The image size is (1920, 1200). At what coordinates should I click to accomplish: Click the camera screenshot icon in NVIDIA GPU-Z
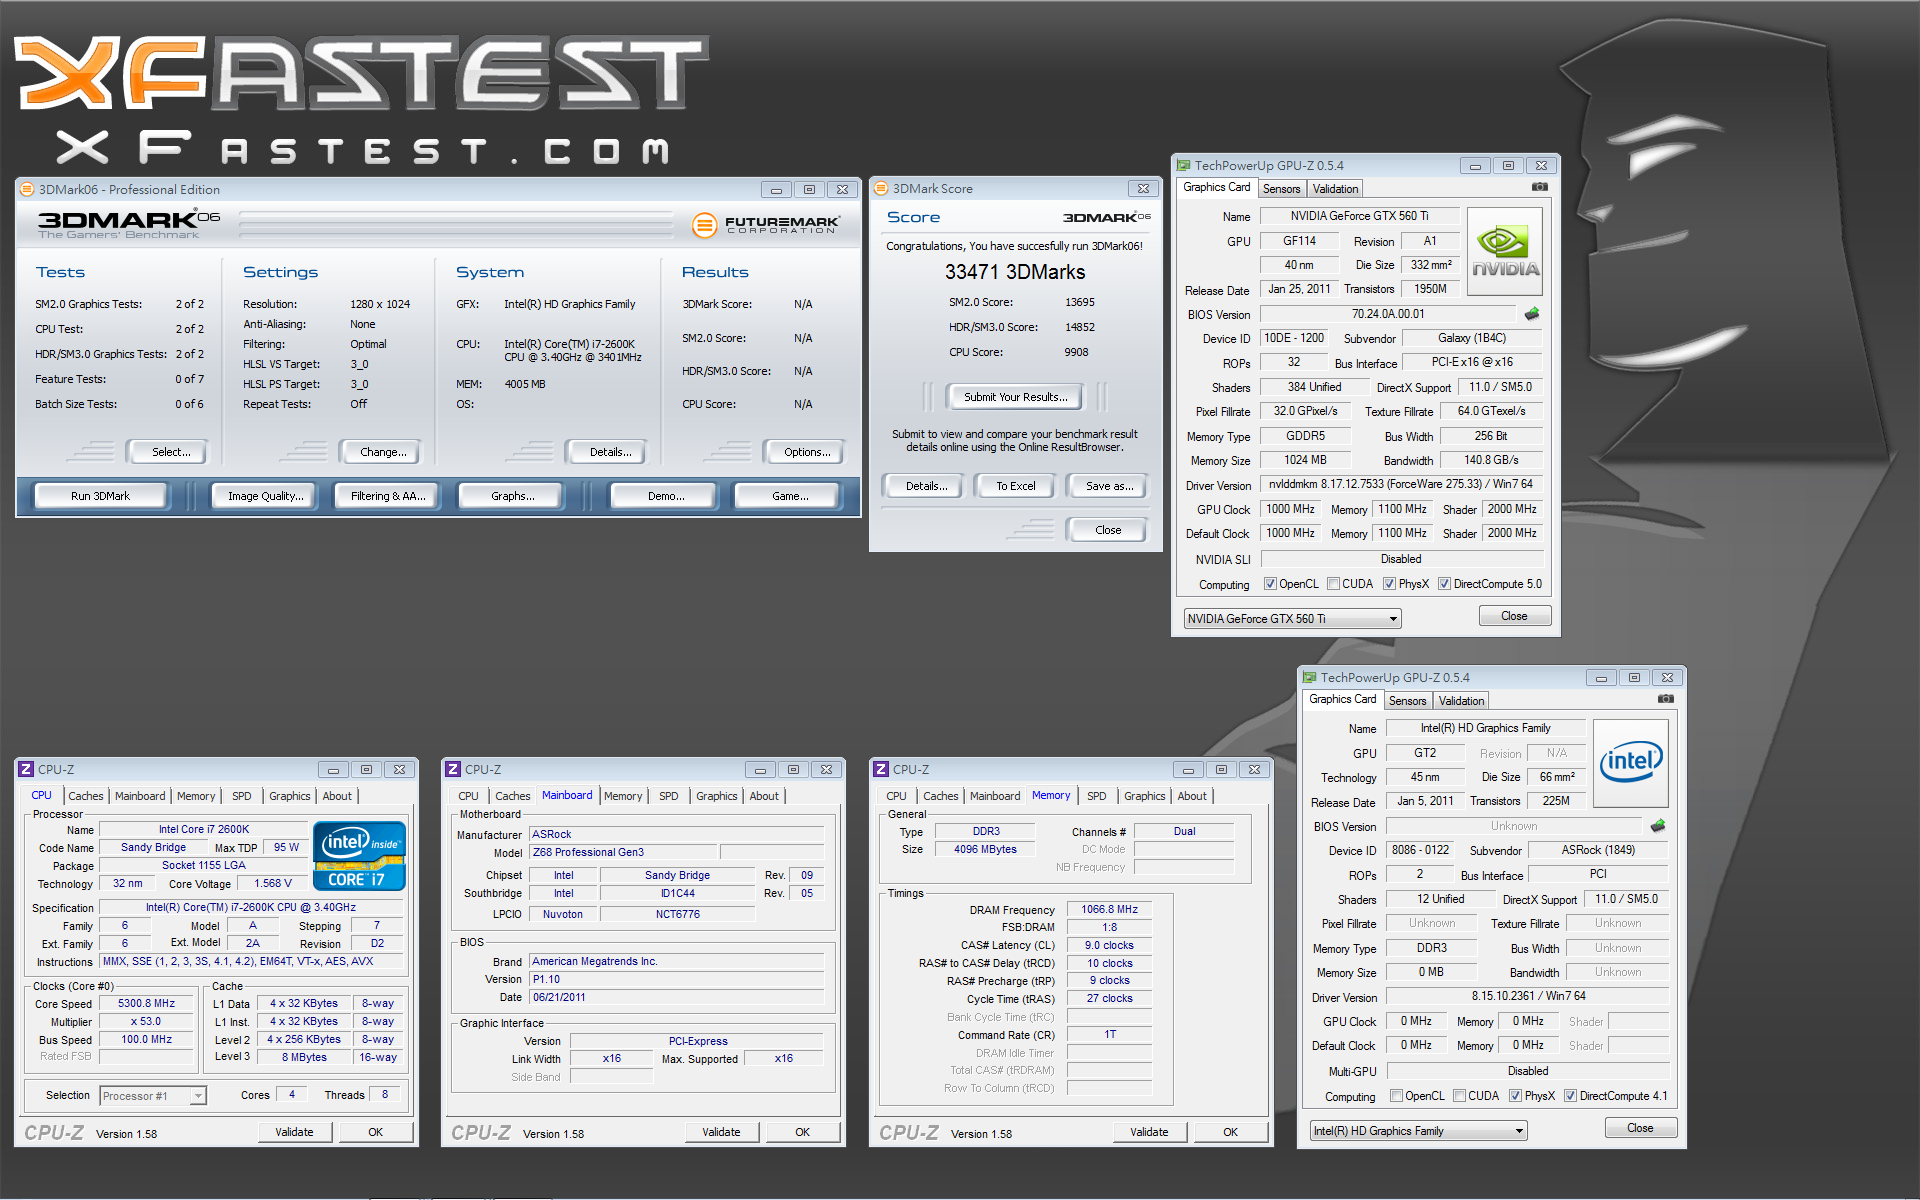[1540, 187]
